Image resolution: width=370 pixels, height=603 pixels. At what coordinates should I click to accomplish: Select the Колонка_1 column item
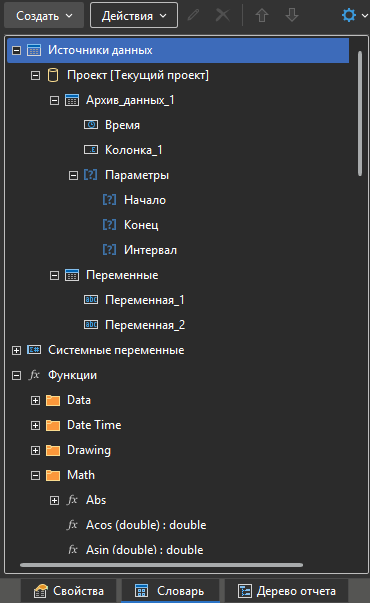(x=133, y=150)
